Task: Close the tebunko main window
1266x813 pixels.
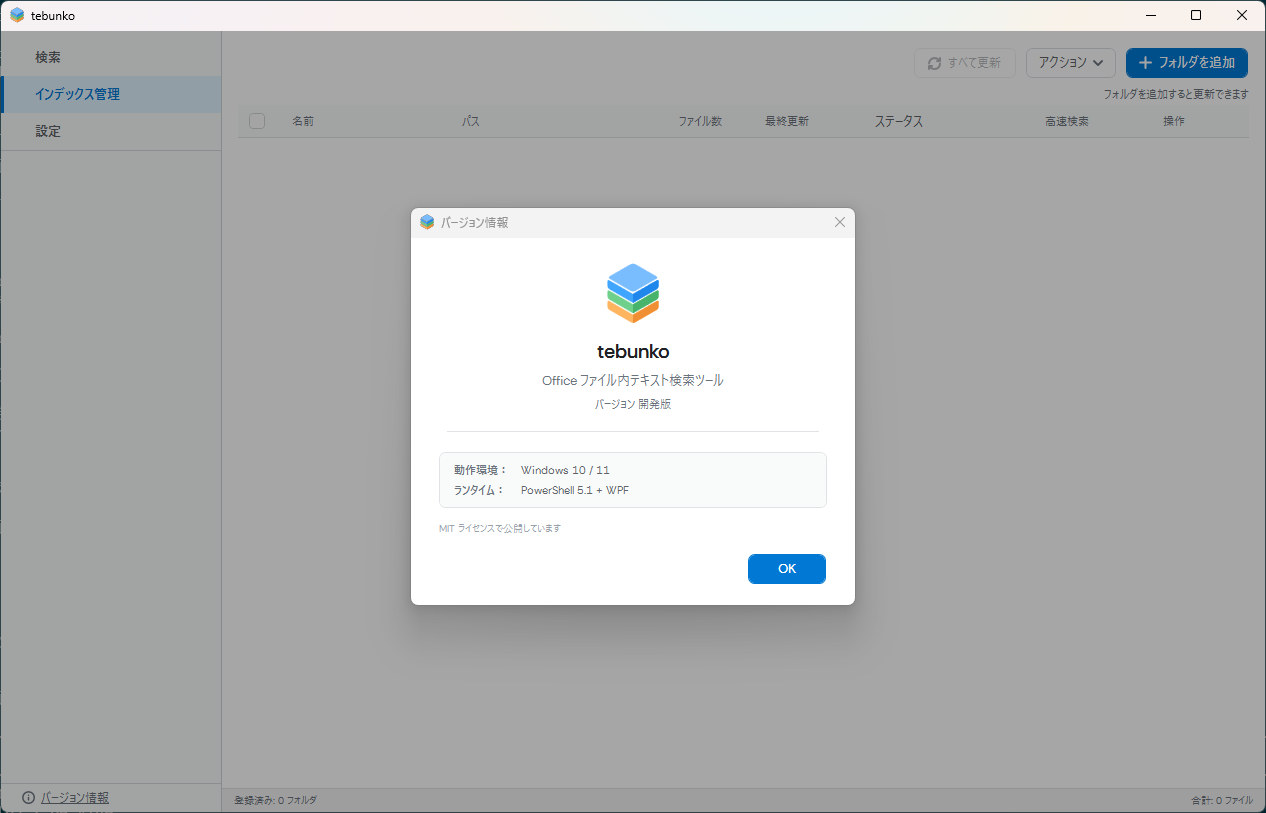Action: (1242, 15)
